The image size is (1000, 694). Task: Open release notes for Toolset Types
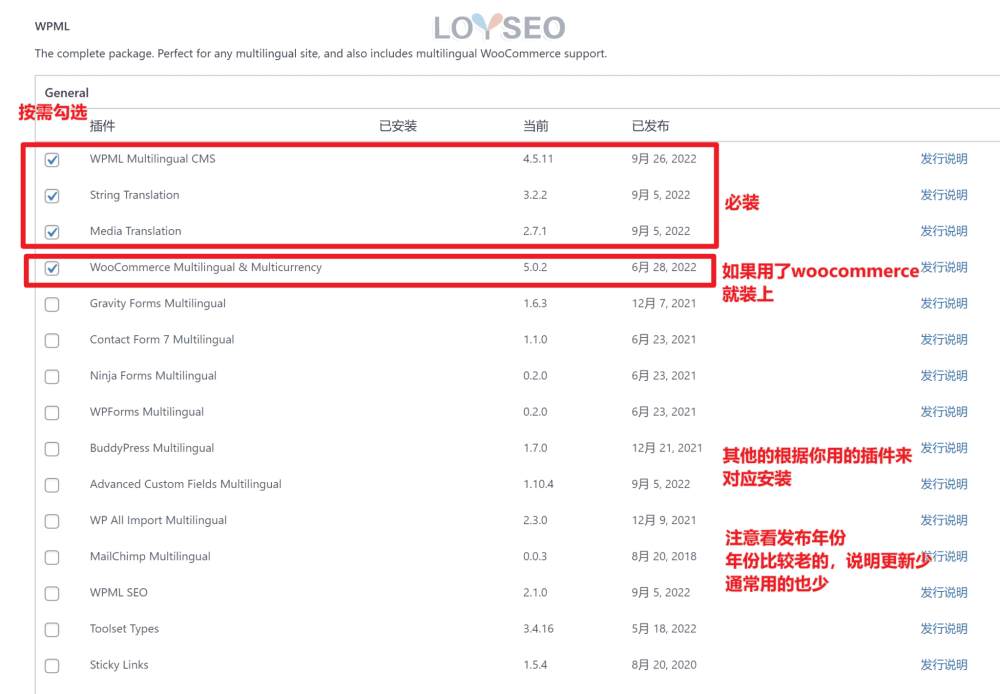click(944, 628)
